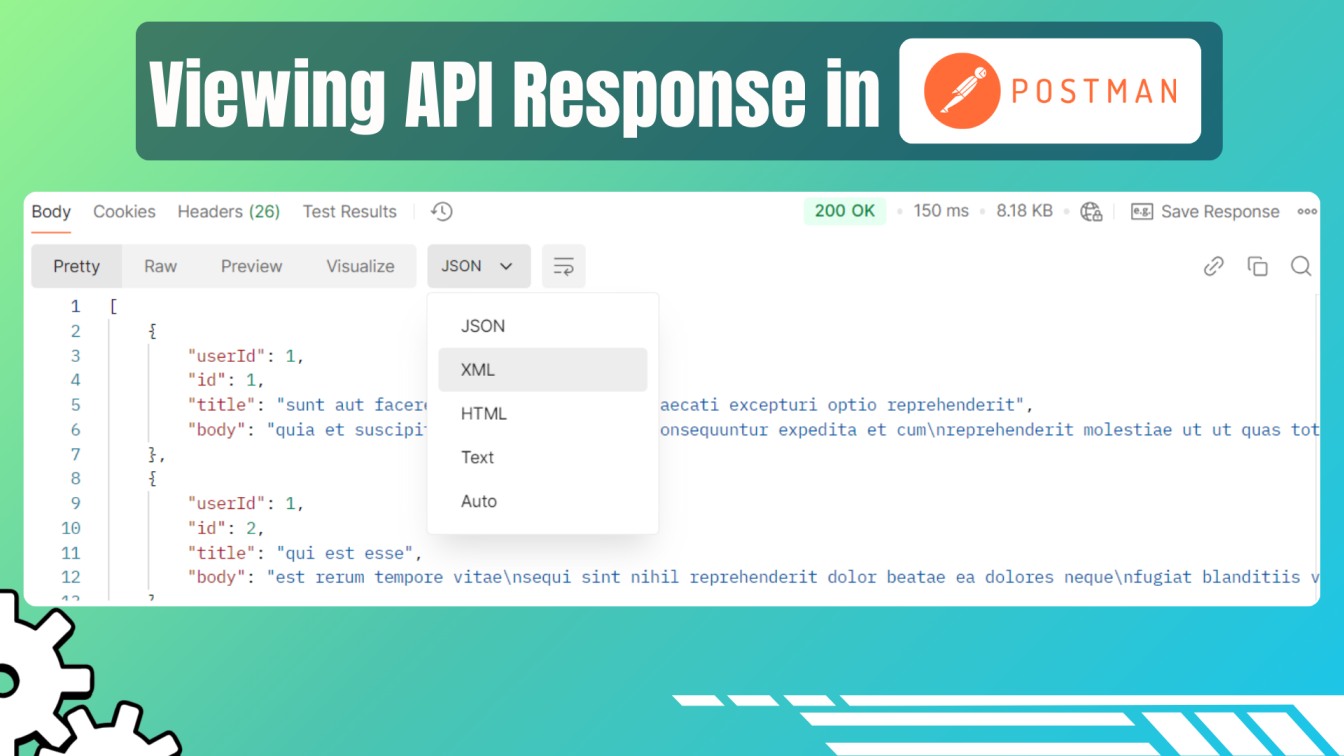
Task: Choose Text from the format menu
Action: pos(543,458)
